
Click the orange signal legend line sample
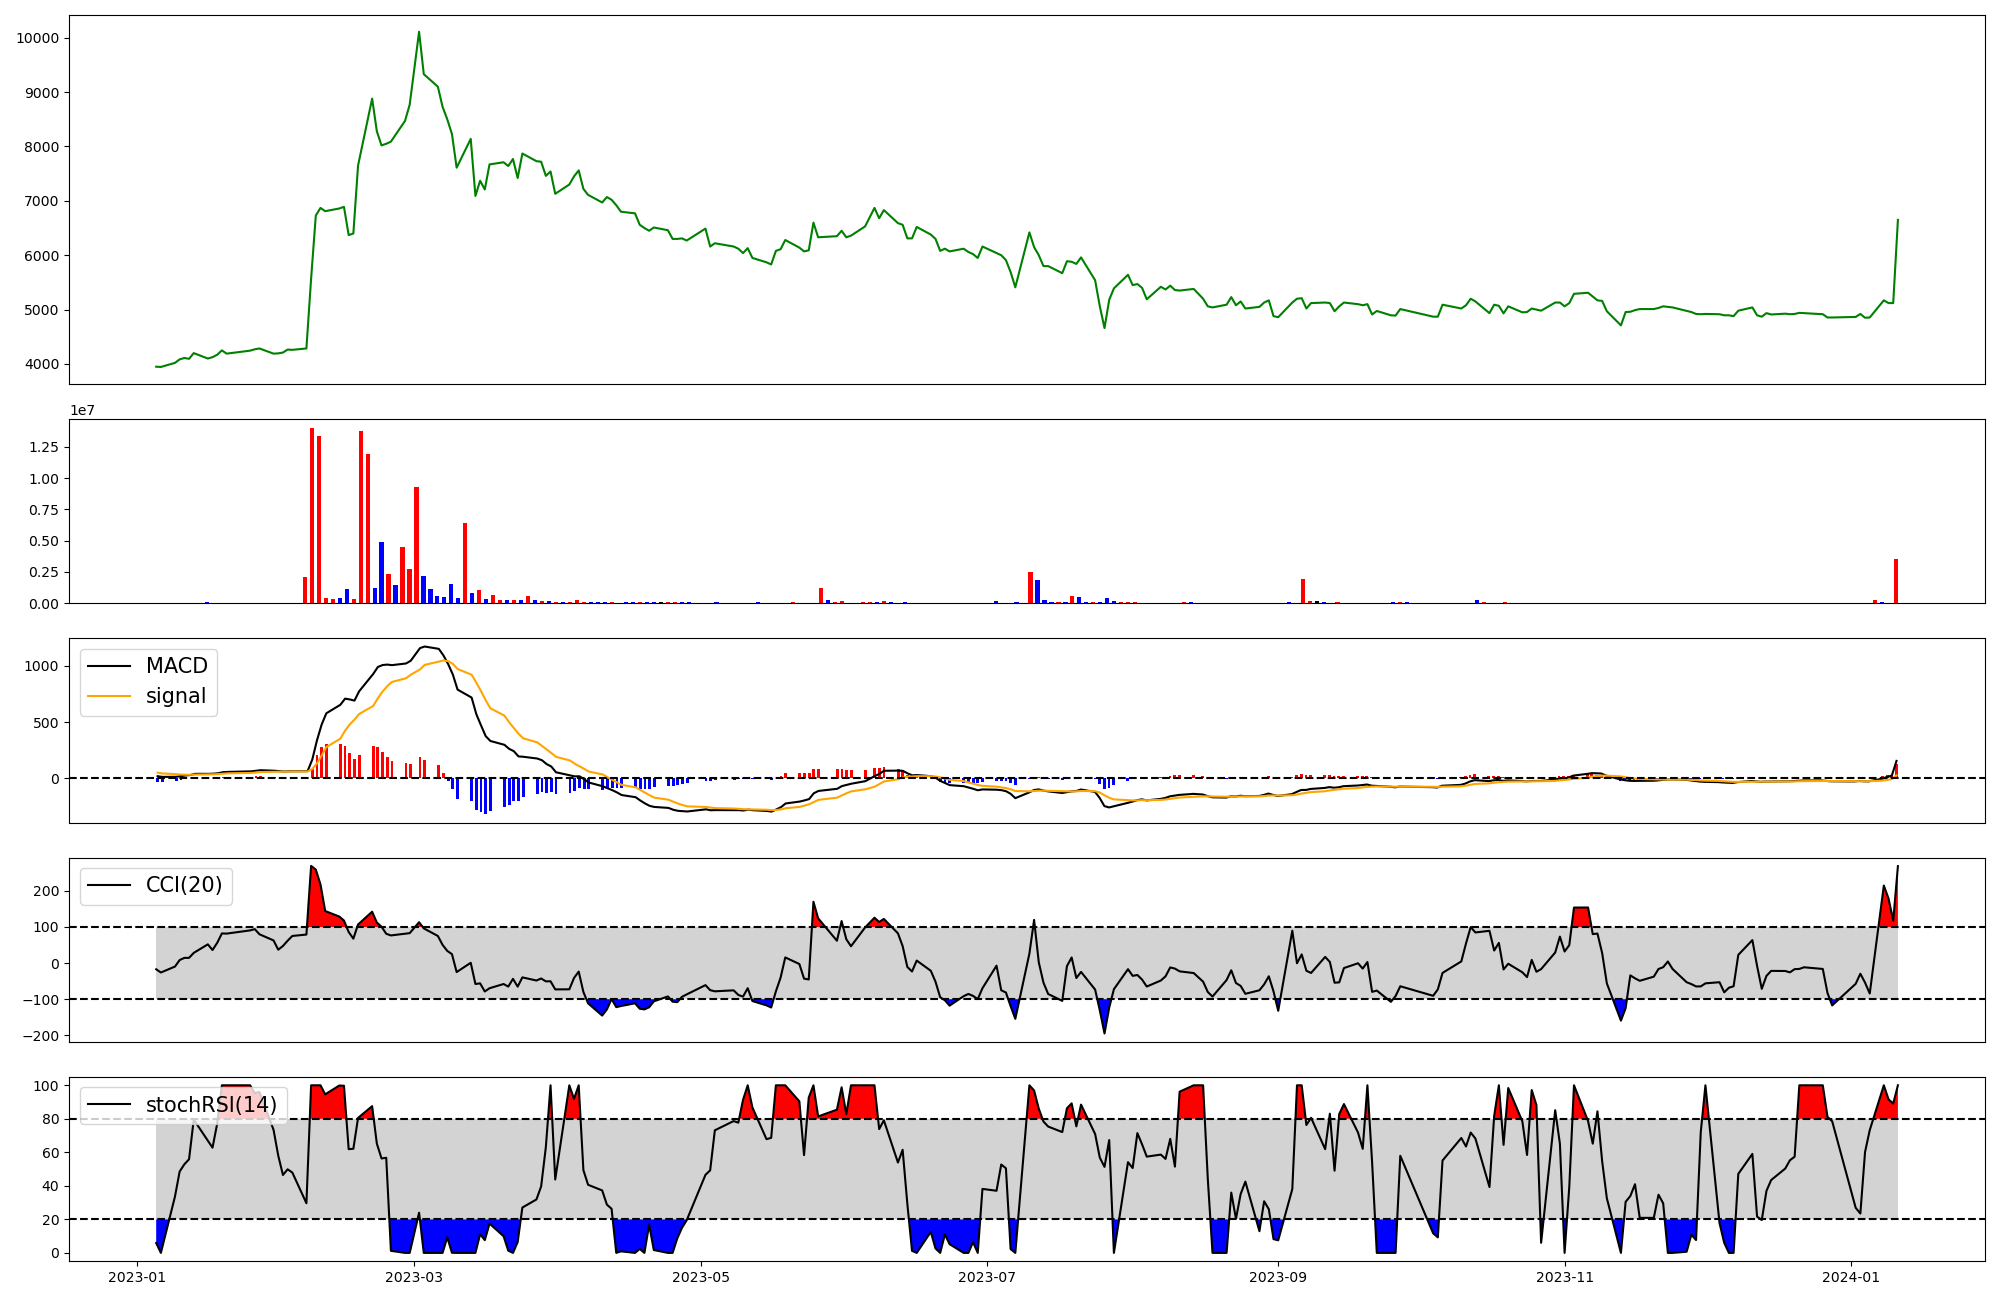pyautogui.click(x=109, y=696)
